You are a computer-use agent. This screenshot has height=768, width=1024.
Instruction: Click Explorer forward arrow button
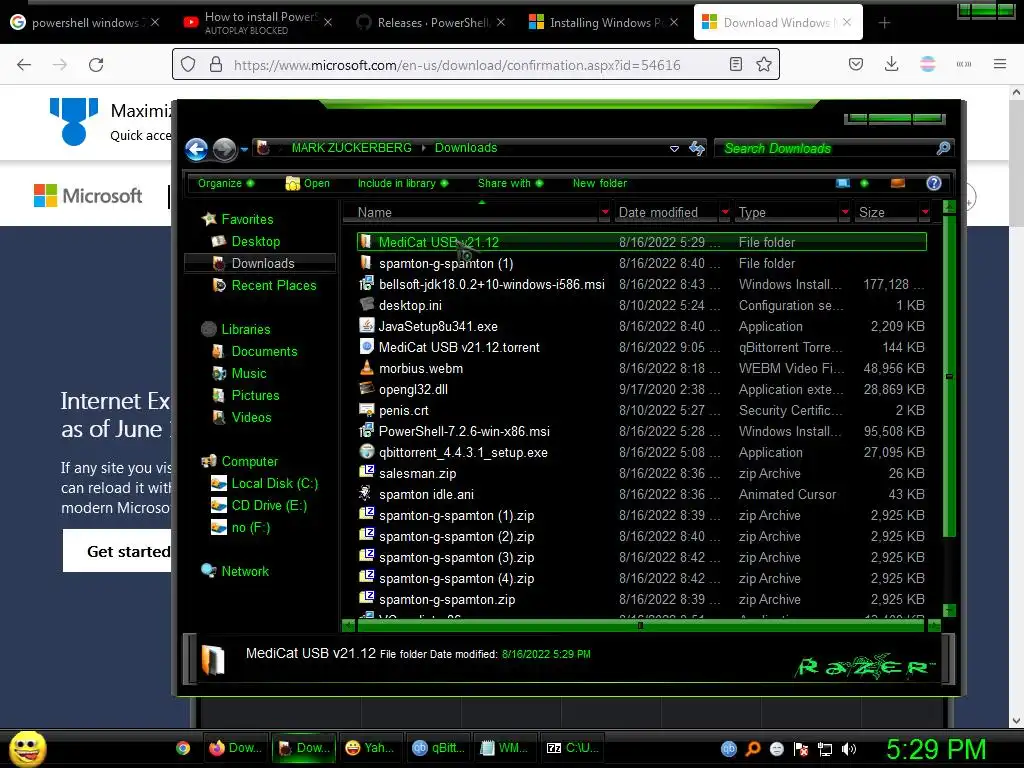pyautogui.click(x=225, y=149)
